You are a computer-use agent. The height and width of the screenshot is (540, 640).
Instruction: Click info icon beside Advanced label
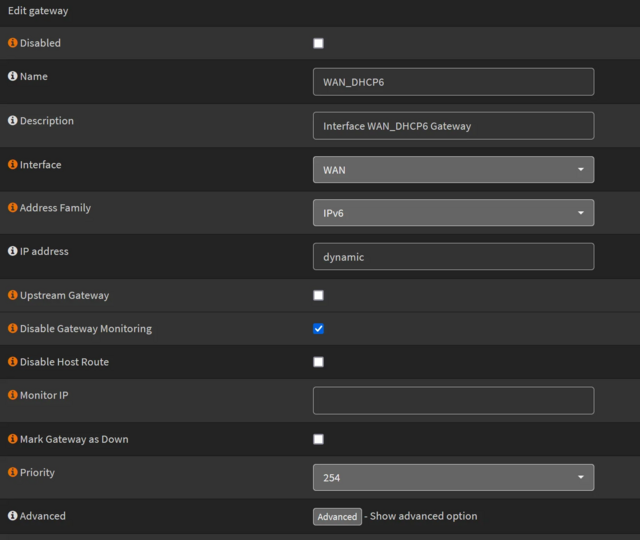point(13,516)
